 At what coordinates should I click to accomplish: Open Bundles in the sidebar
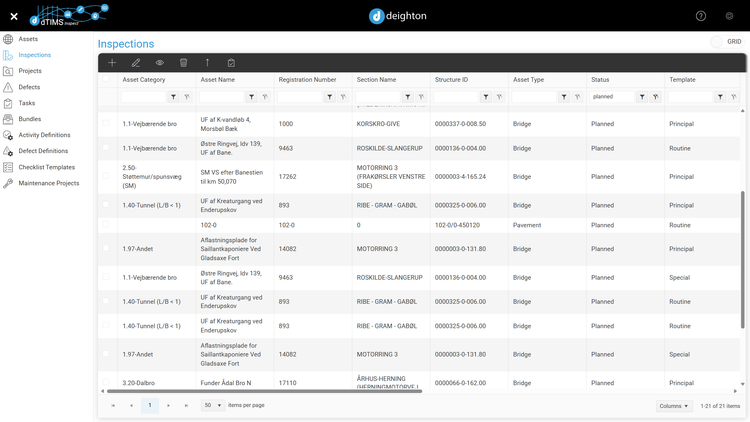pos(30,119)
